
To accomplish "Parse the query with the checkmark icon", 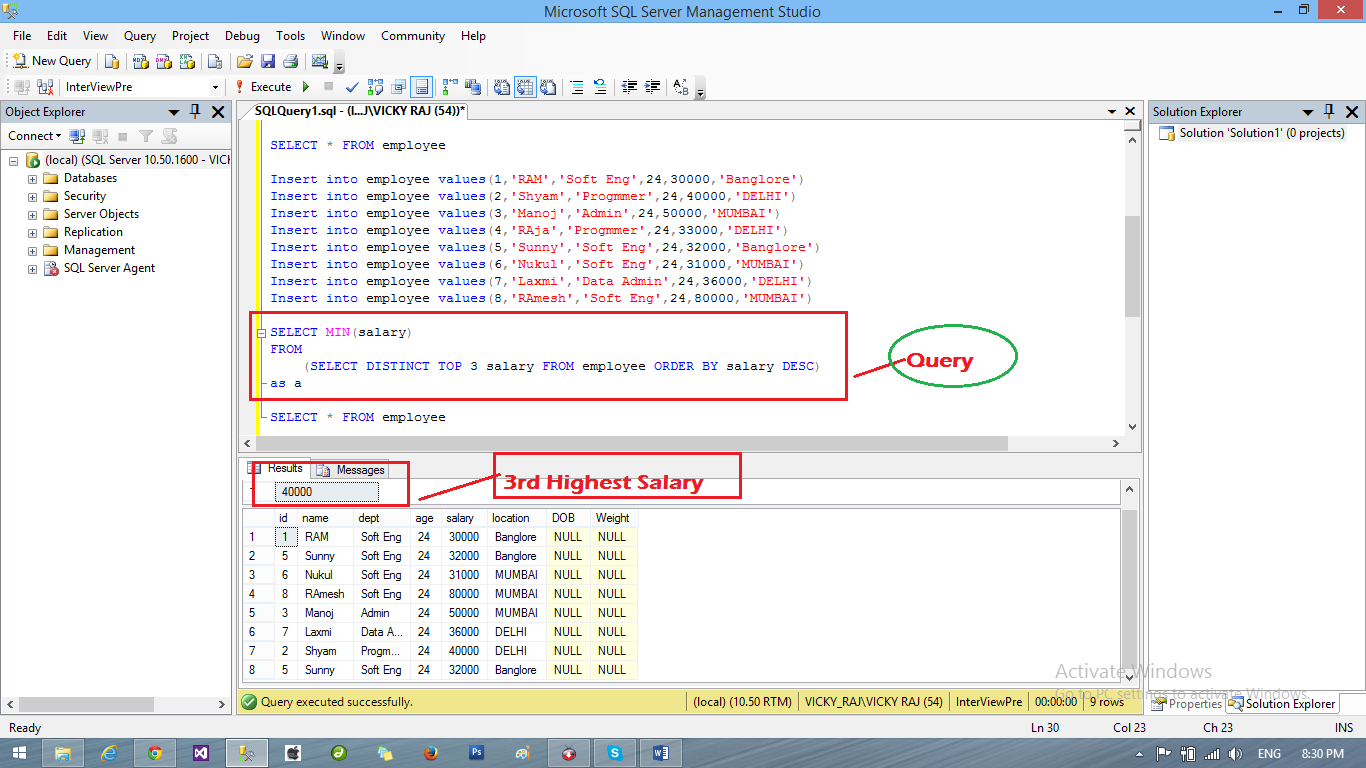I will tap(352, 87).
